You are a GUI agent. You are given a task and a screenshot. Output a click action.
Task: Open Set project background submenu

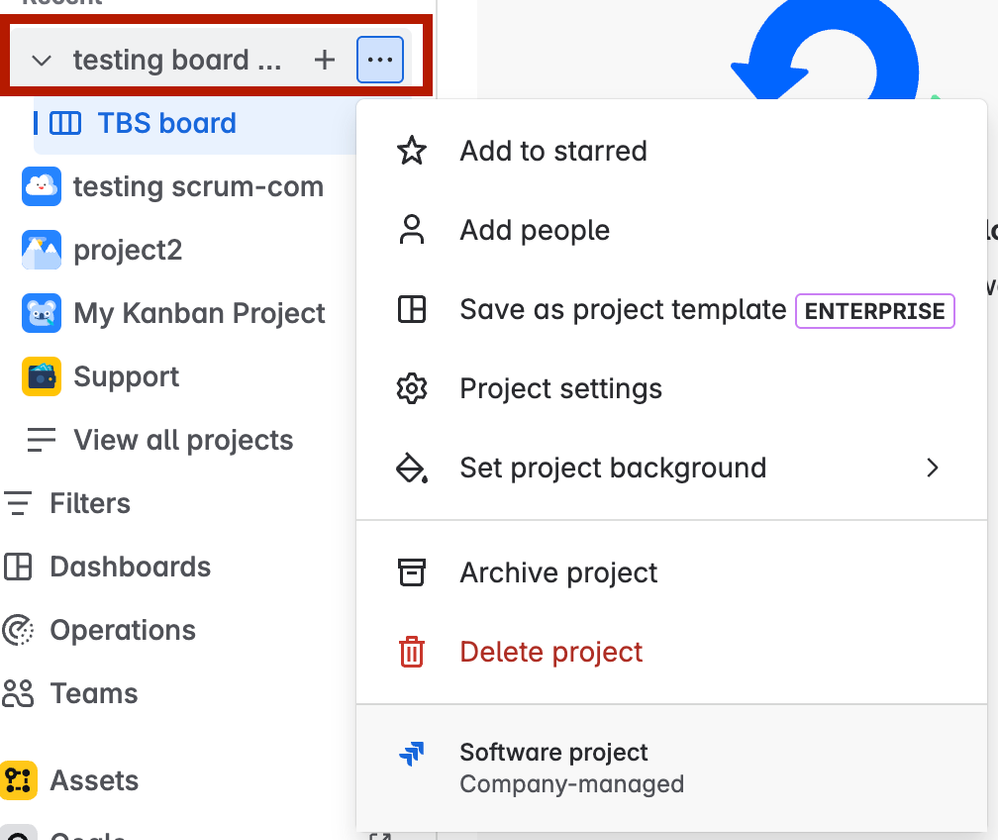click(671, 468)
